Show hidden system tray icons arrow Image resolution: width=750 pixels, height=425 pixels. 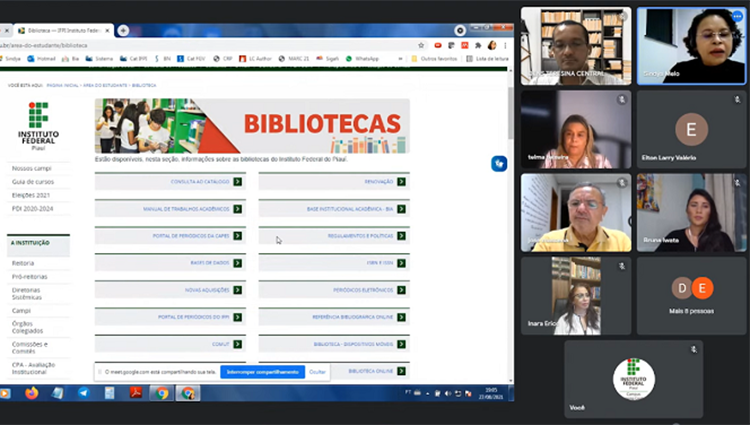click(x=428, y=393)
